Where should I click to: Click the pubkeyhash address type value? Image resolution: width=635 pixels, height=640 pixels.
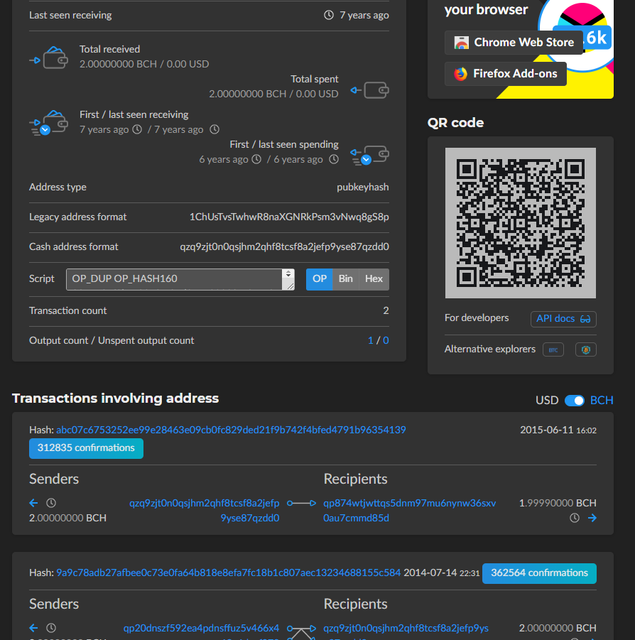click(362, 187)
